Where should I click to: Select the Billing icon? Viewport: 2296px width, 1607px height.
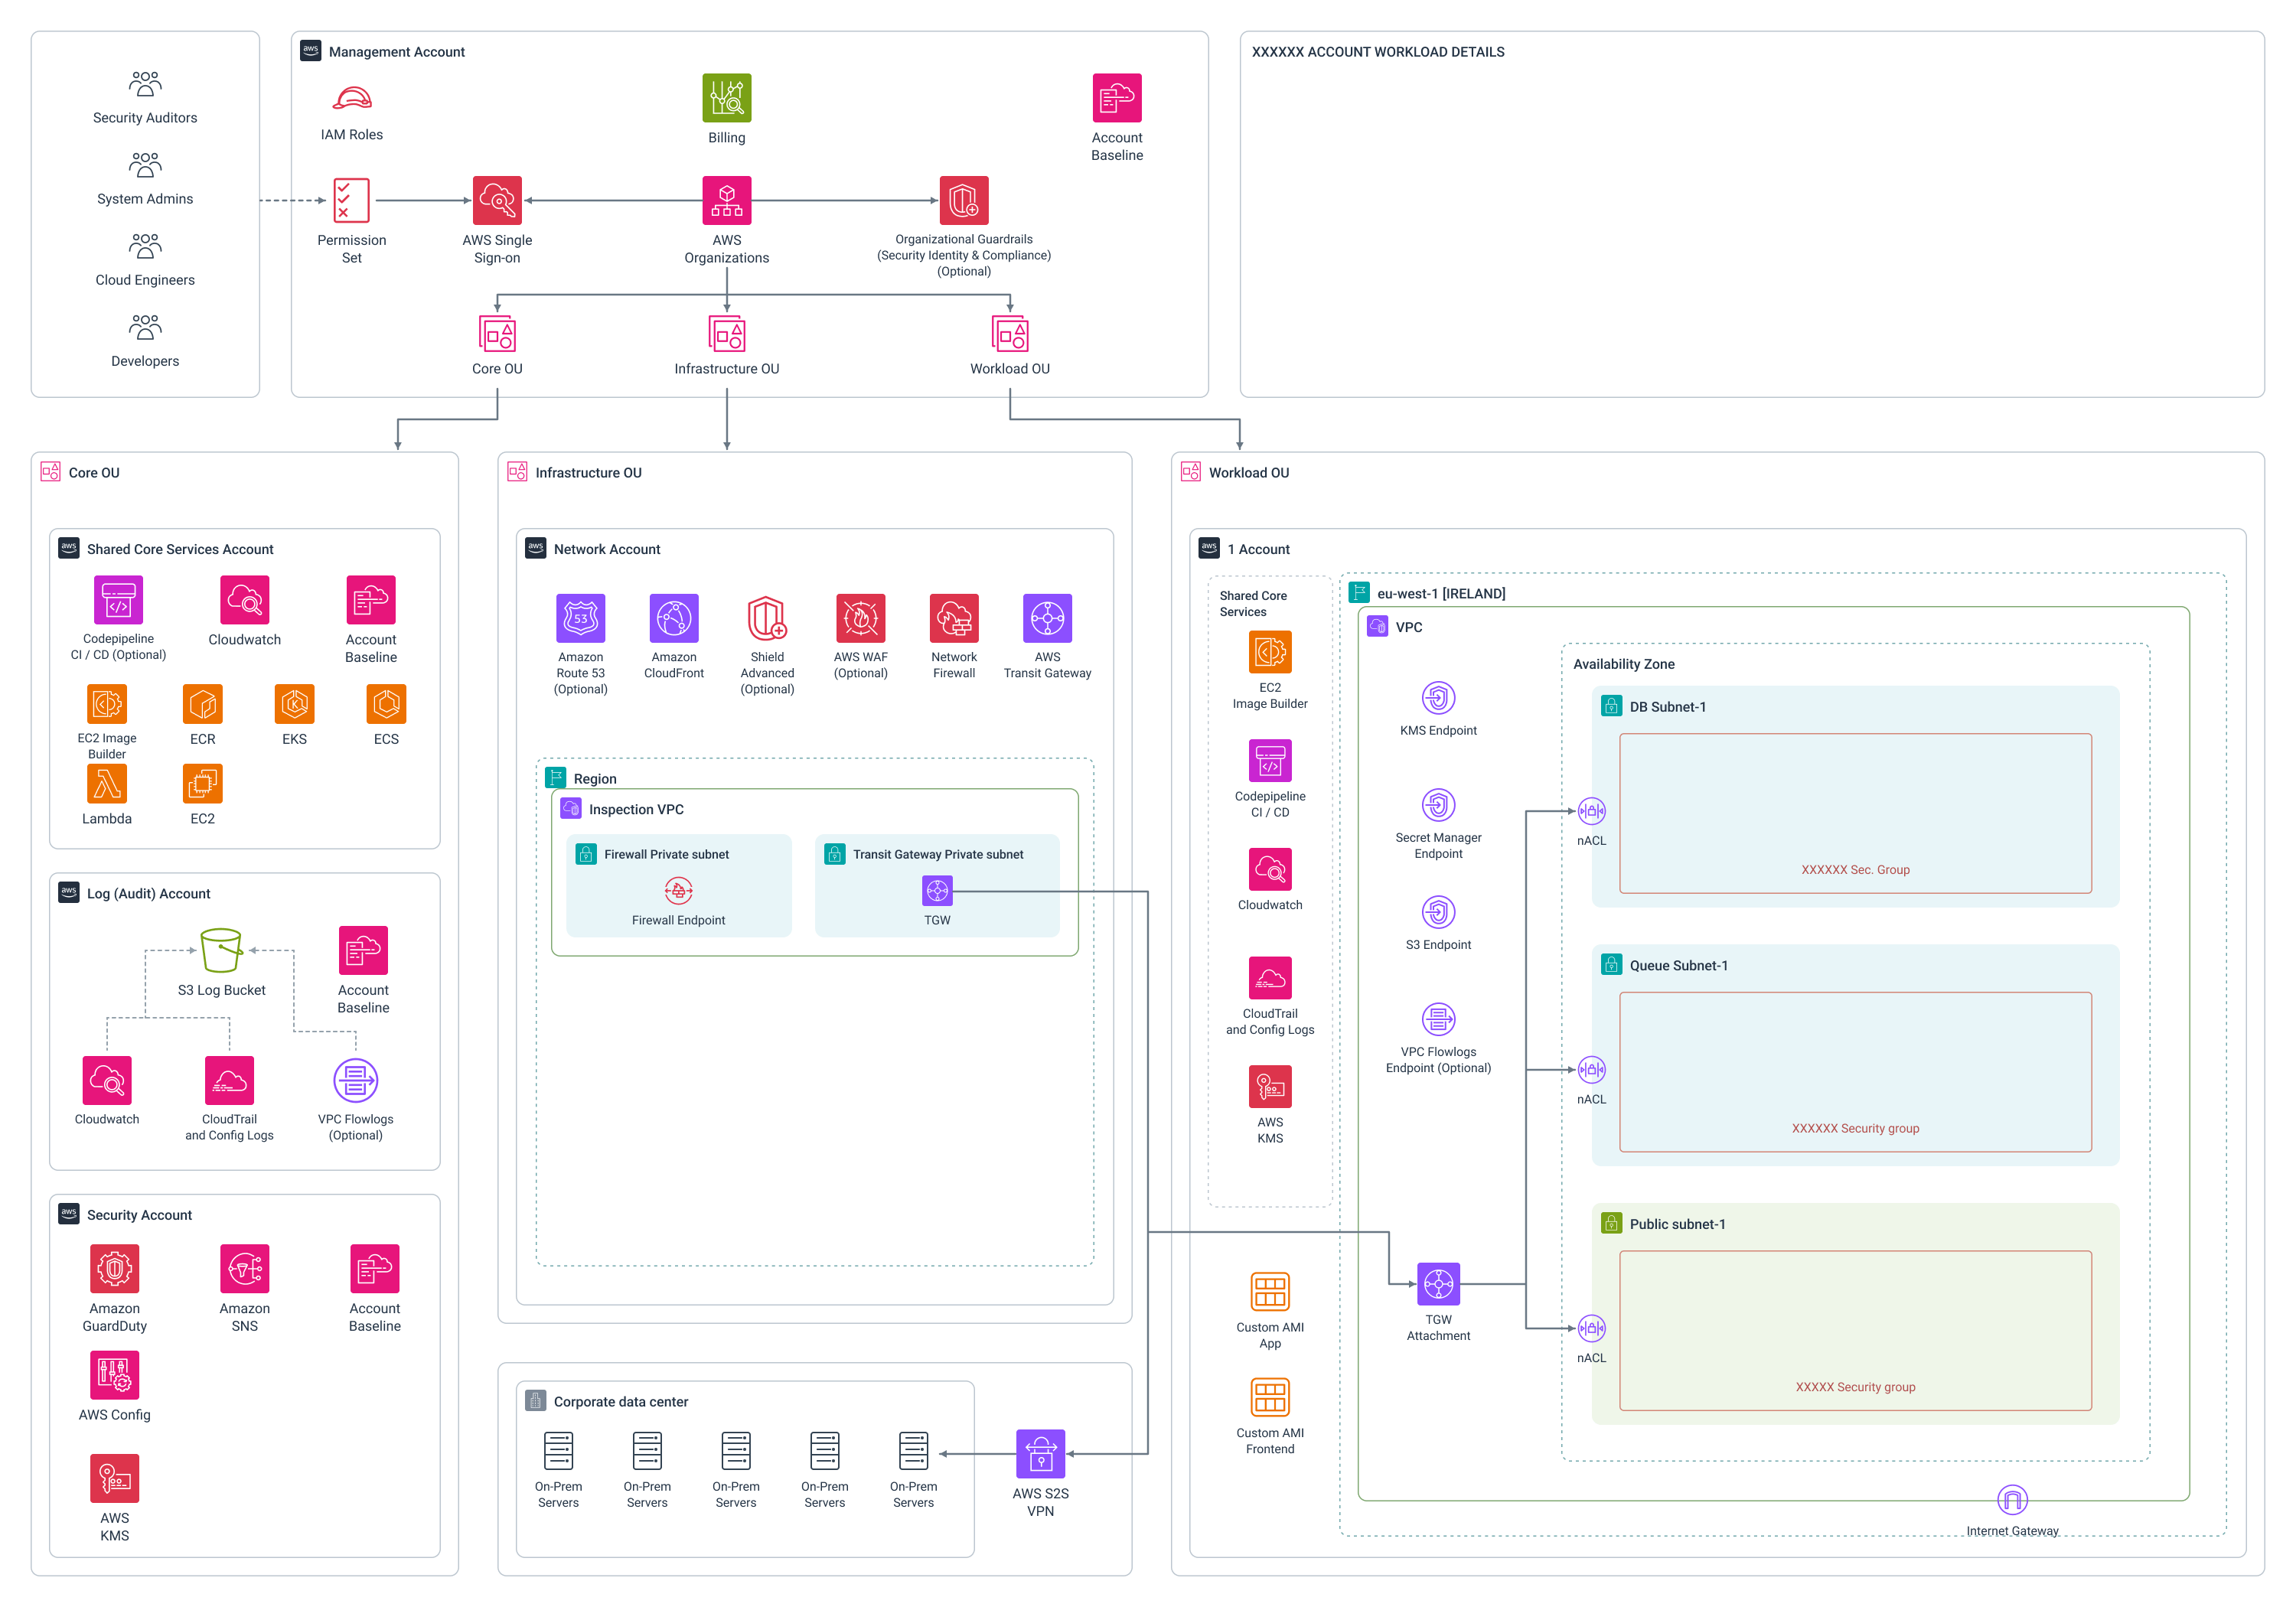tap(727, 98)
